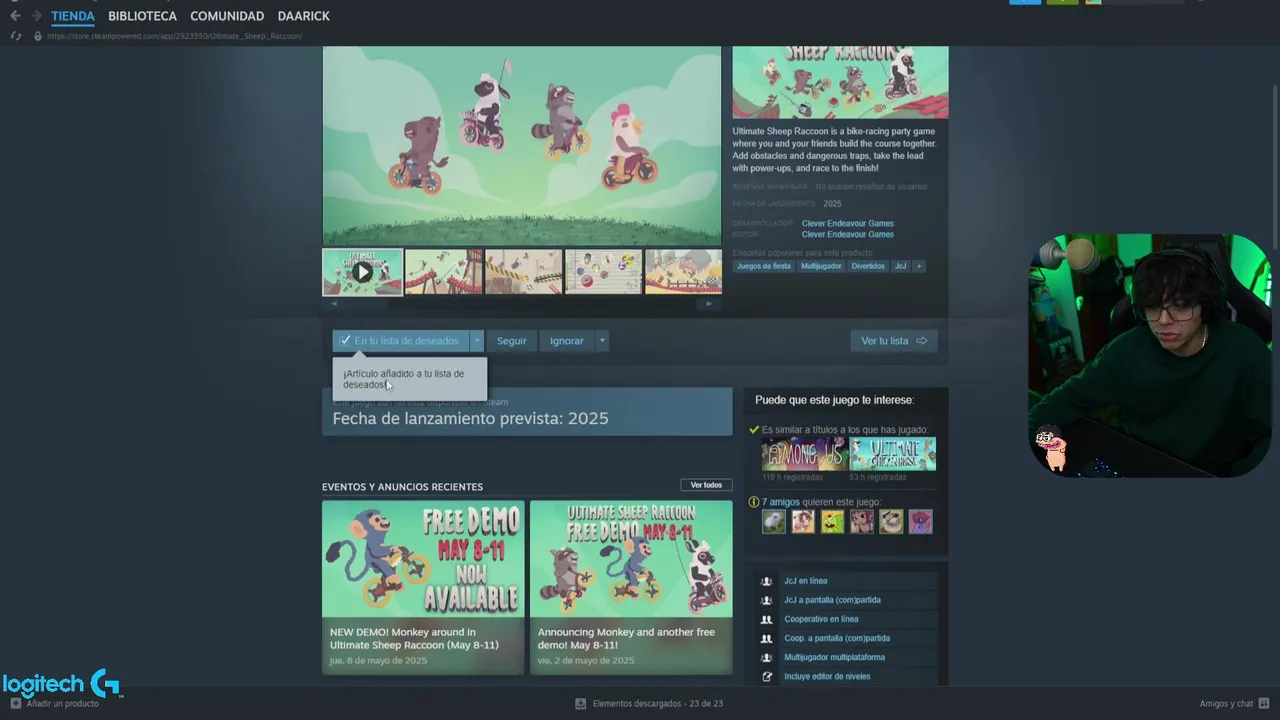1280x720 pixels.
Task: Go back with the navigation back arrow
Action: tap(14, 16)
